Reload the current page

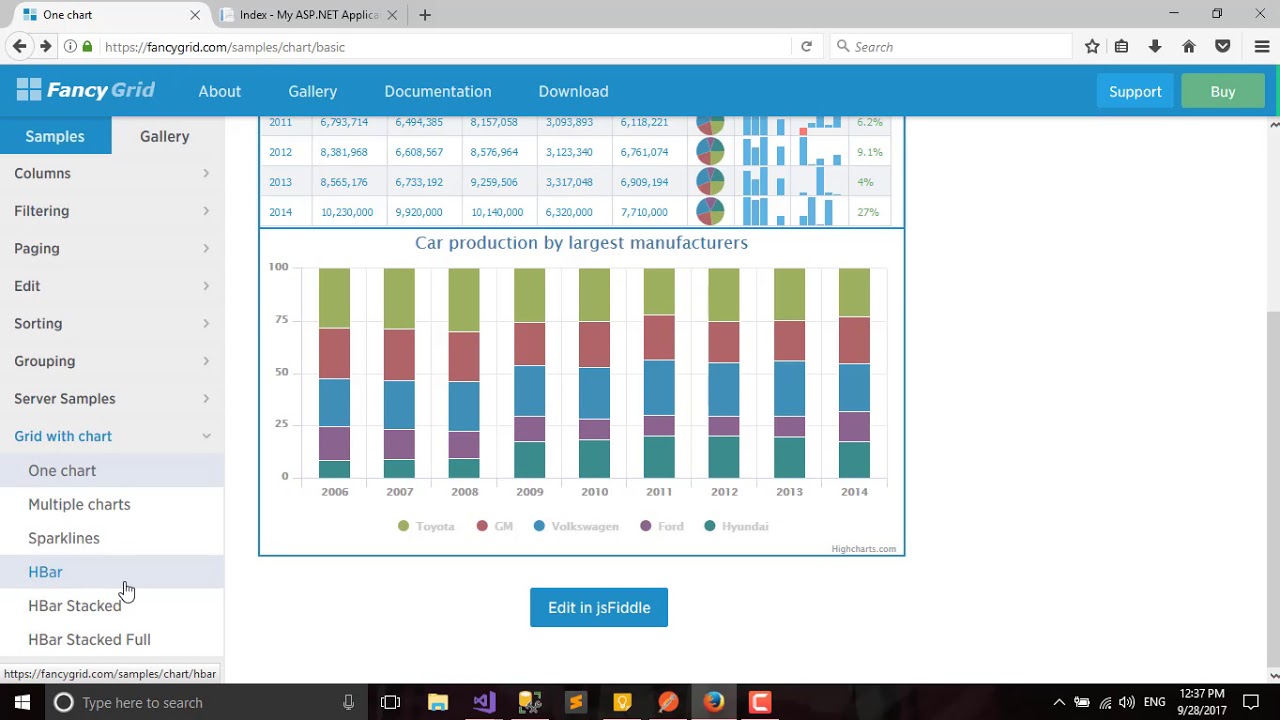pyautogui.click(x=806, y=46)
